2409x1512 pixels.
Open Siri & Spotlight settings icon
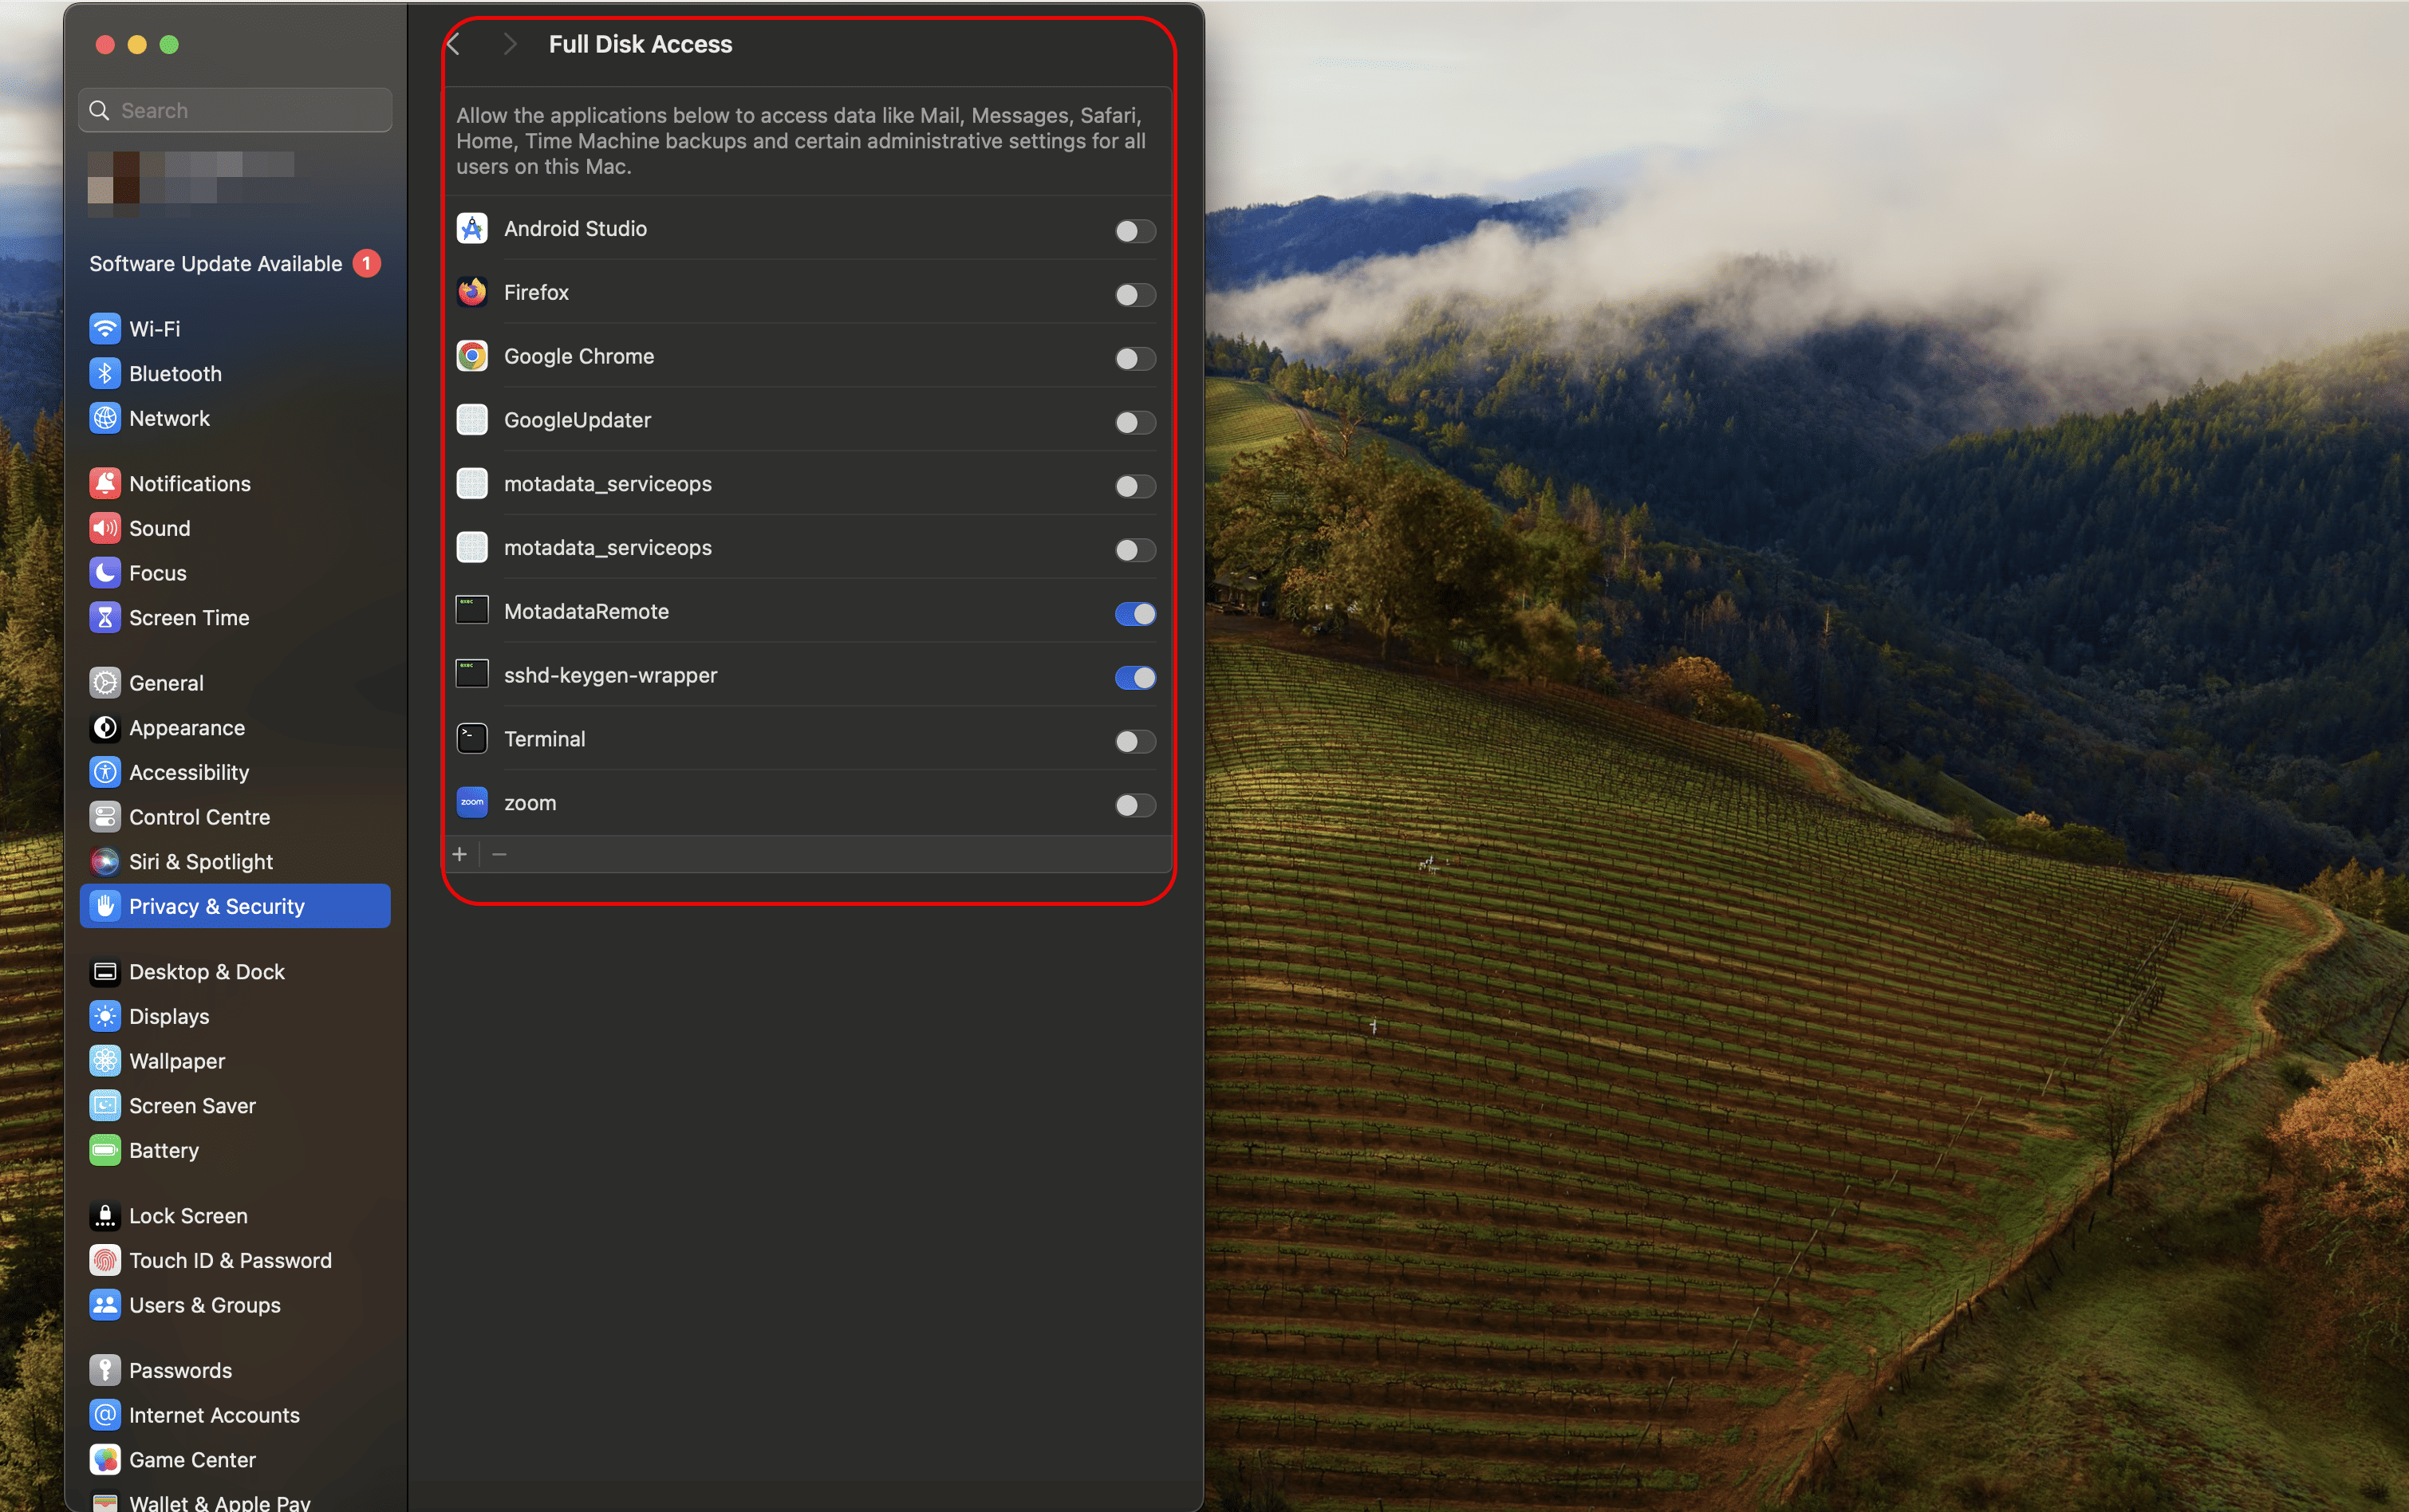(x=105, y=861)
